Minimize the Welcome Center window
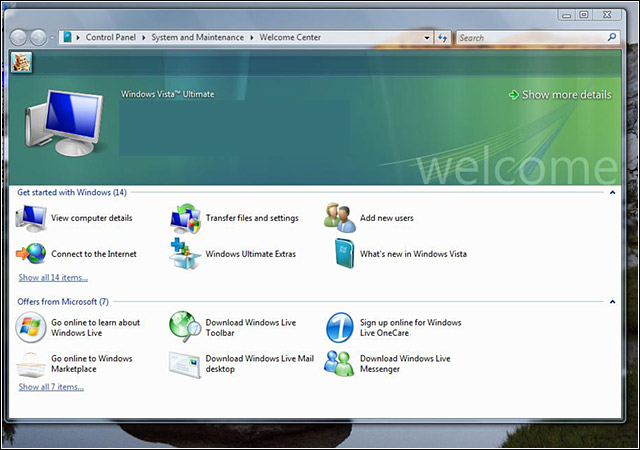 [x=567, y=15]
